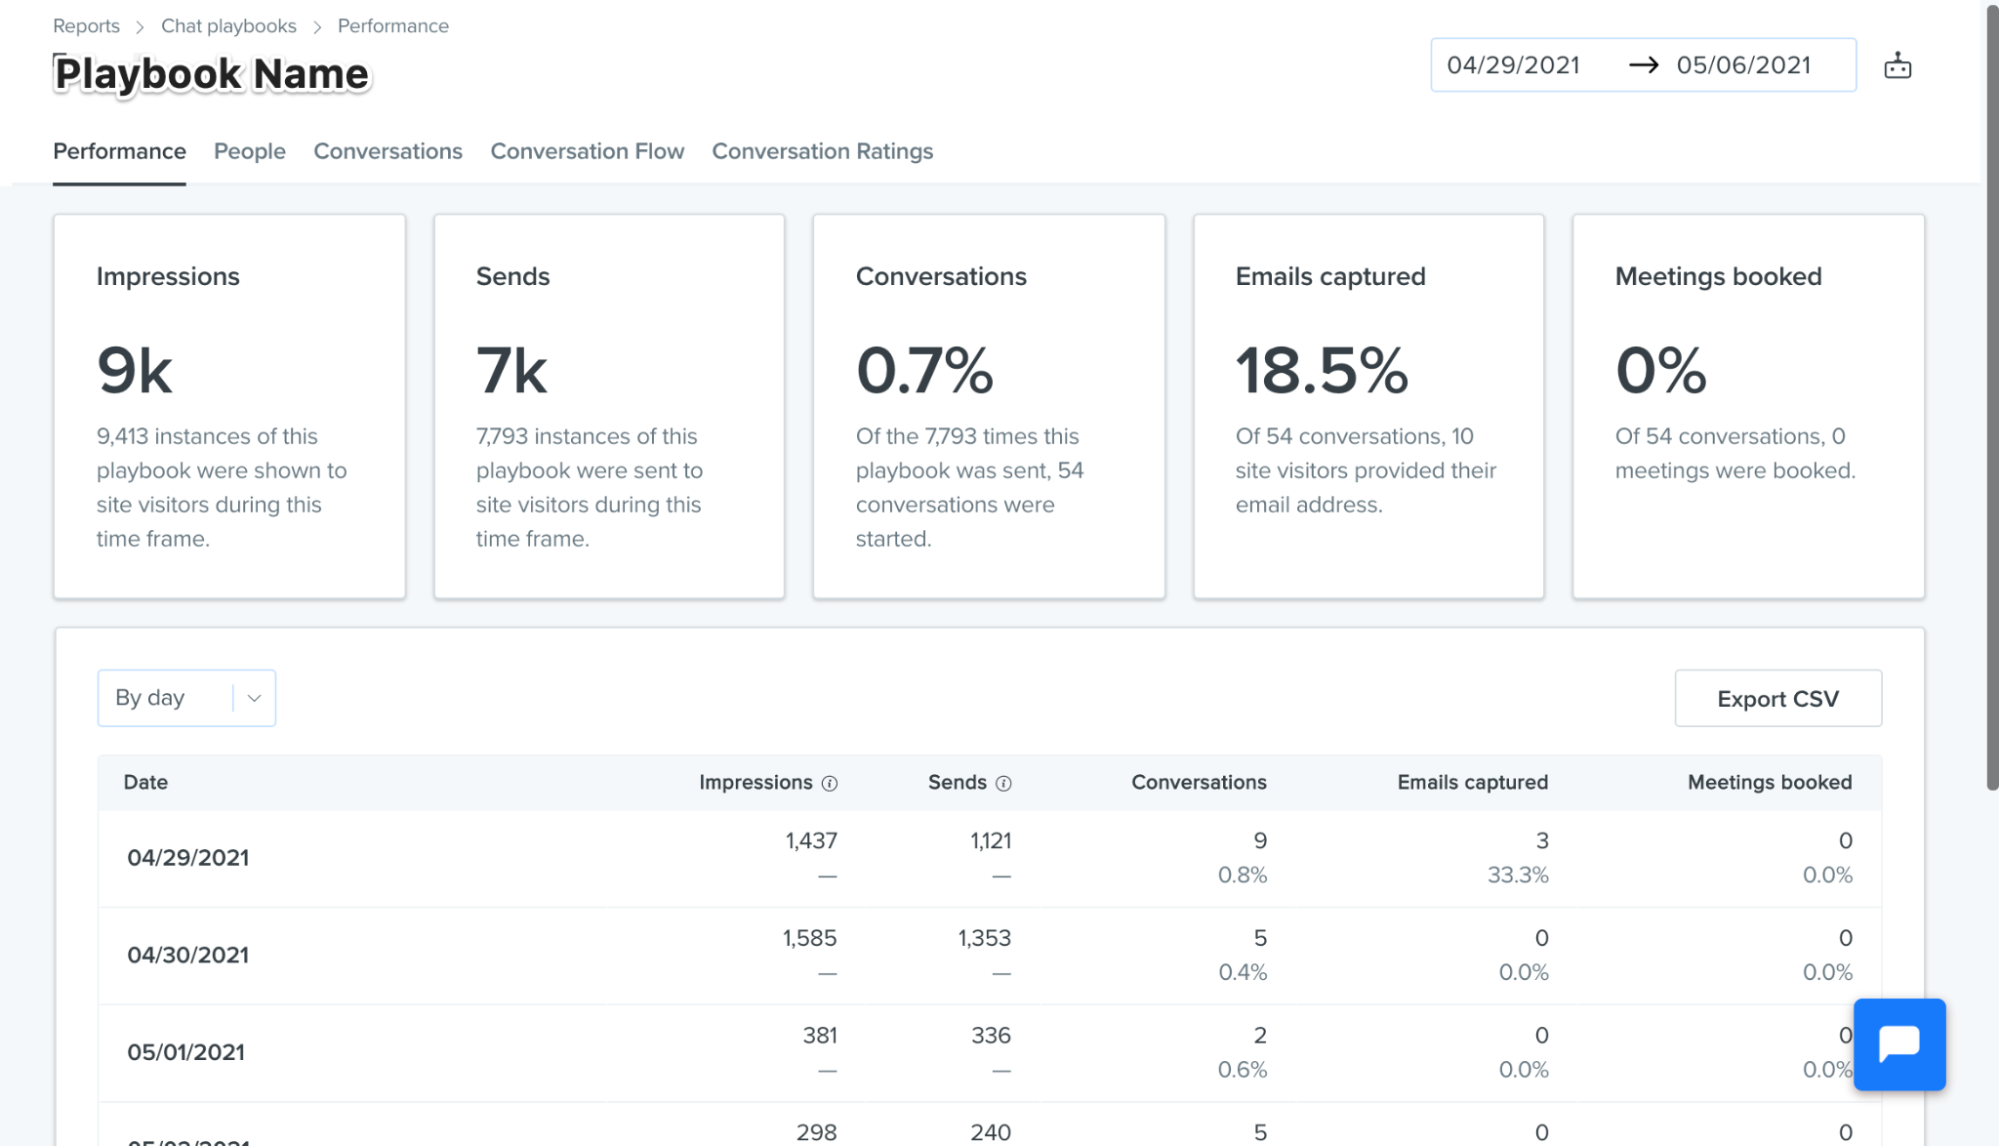Image resolution: width=1999 pixels, height=1146 pixels.
Task: Go to the Conversations tab
Action: click(388, 151)
